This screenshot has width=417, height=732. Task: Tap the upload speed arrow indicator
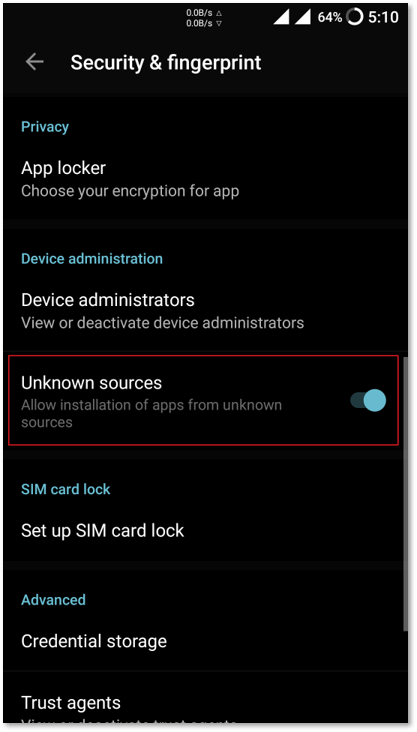pos(219,13)
